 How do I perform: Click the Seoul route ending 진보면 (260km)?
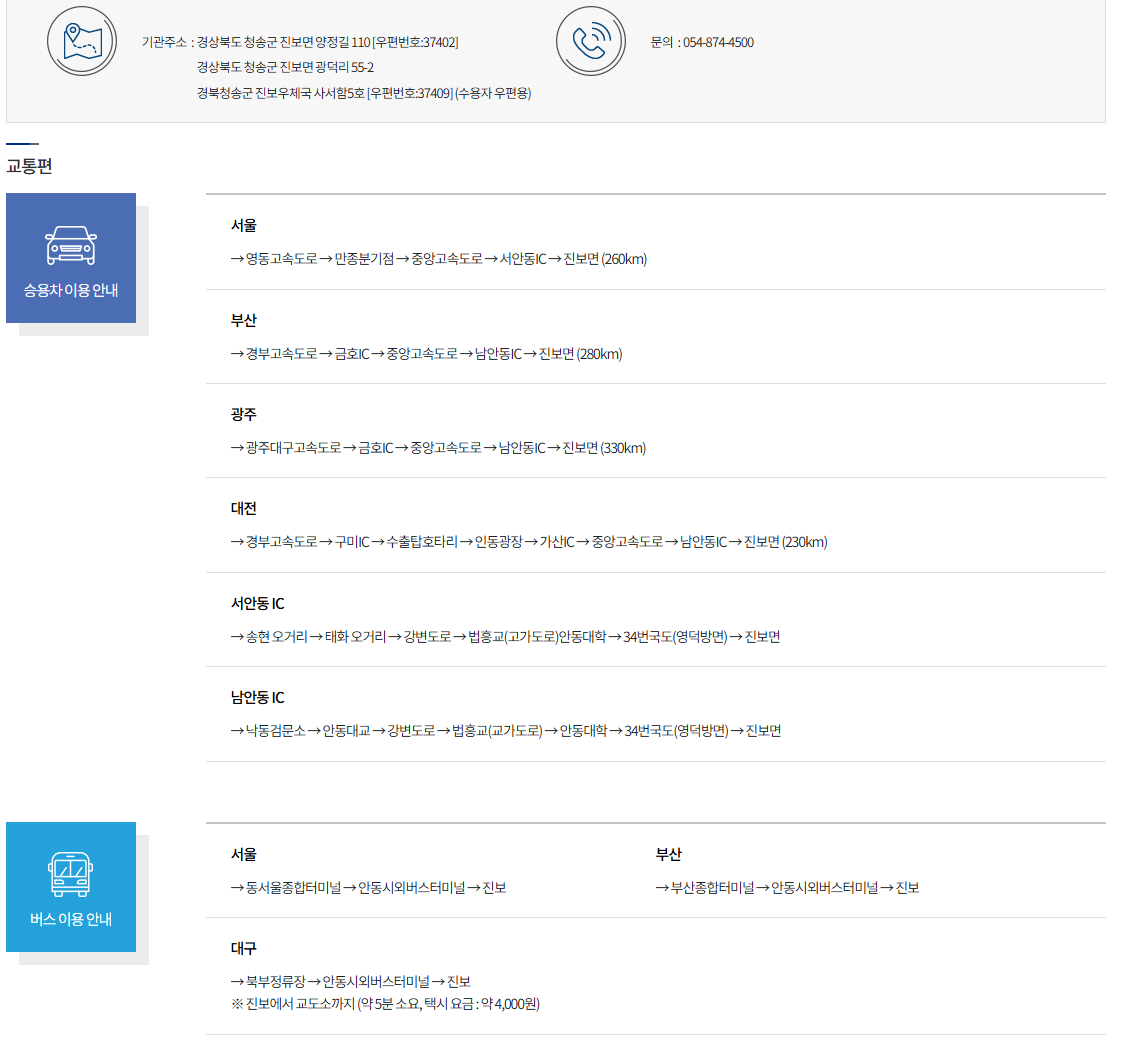439,259
